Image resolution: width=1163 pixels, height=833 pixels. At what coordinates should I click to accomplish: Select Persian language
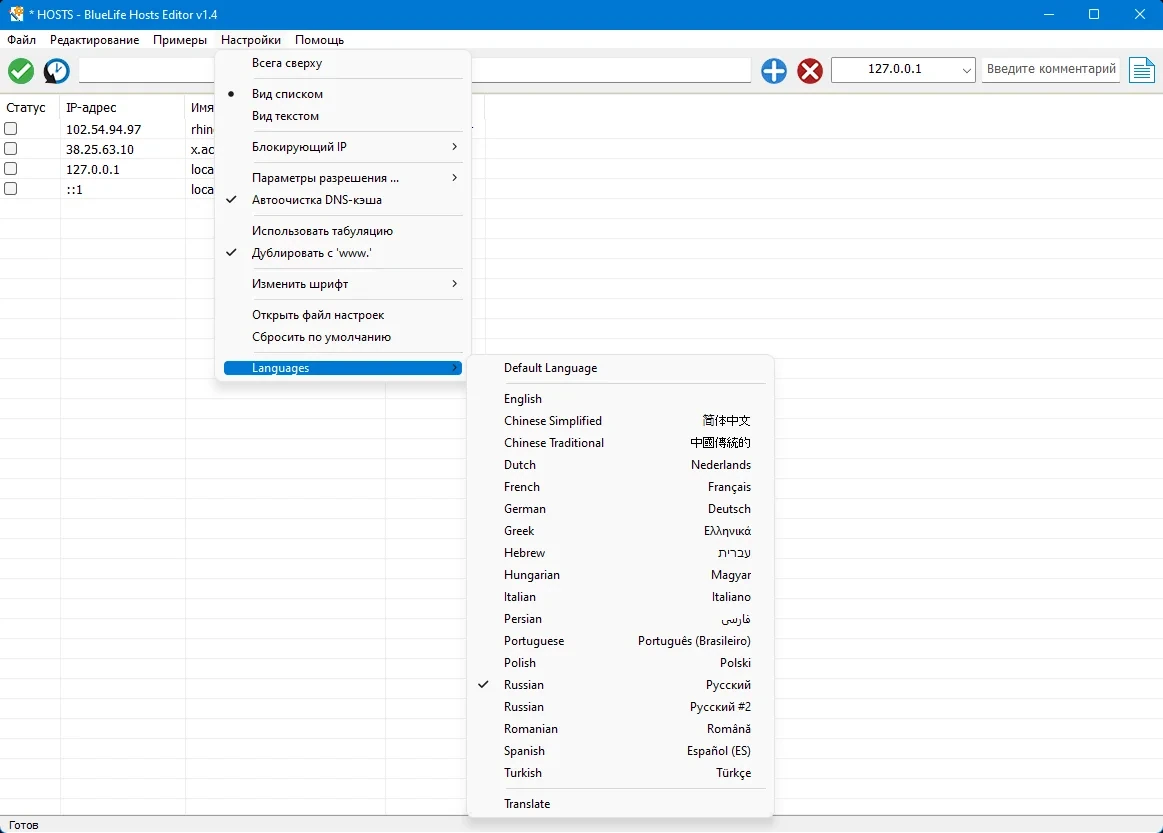[x=620, y=619]
